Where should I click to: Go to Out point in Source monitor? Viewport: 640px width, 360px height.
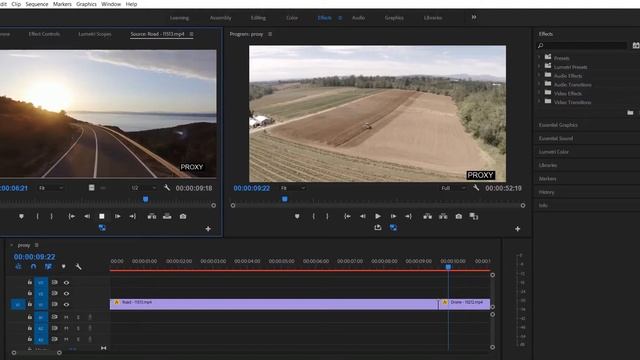(133, 216)
